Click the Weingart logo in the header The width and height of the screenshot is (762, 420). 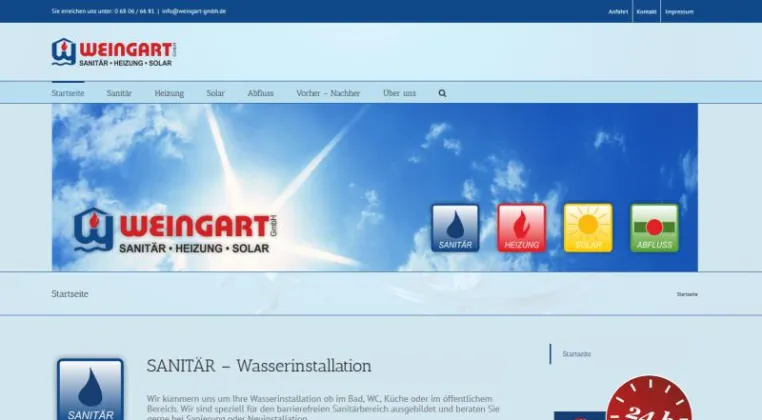(x=114, y=52)
